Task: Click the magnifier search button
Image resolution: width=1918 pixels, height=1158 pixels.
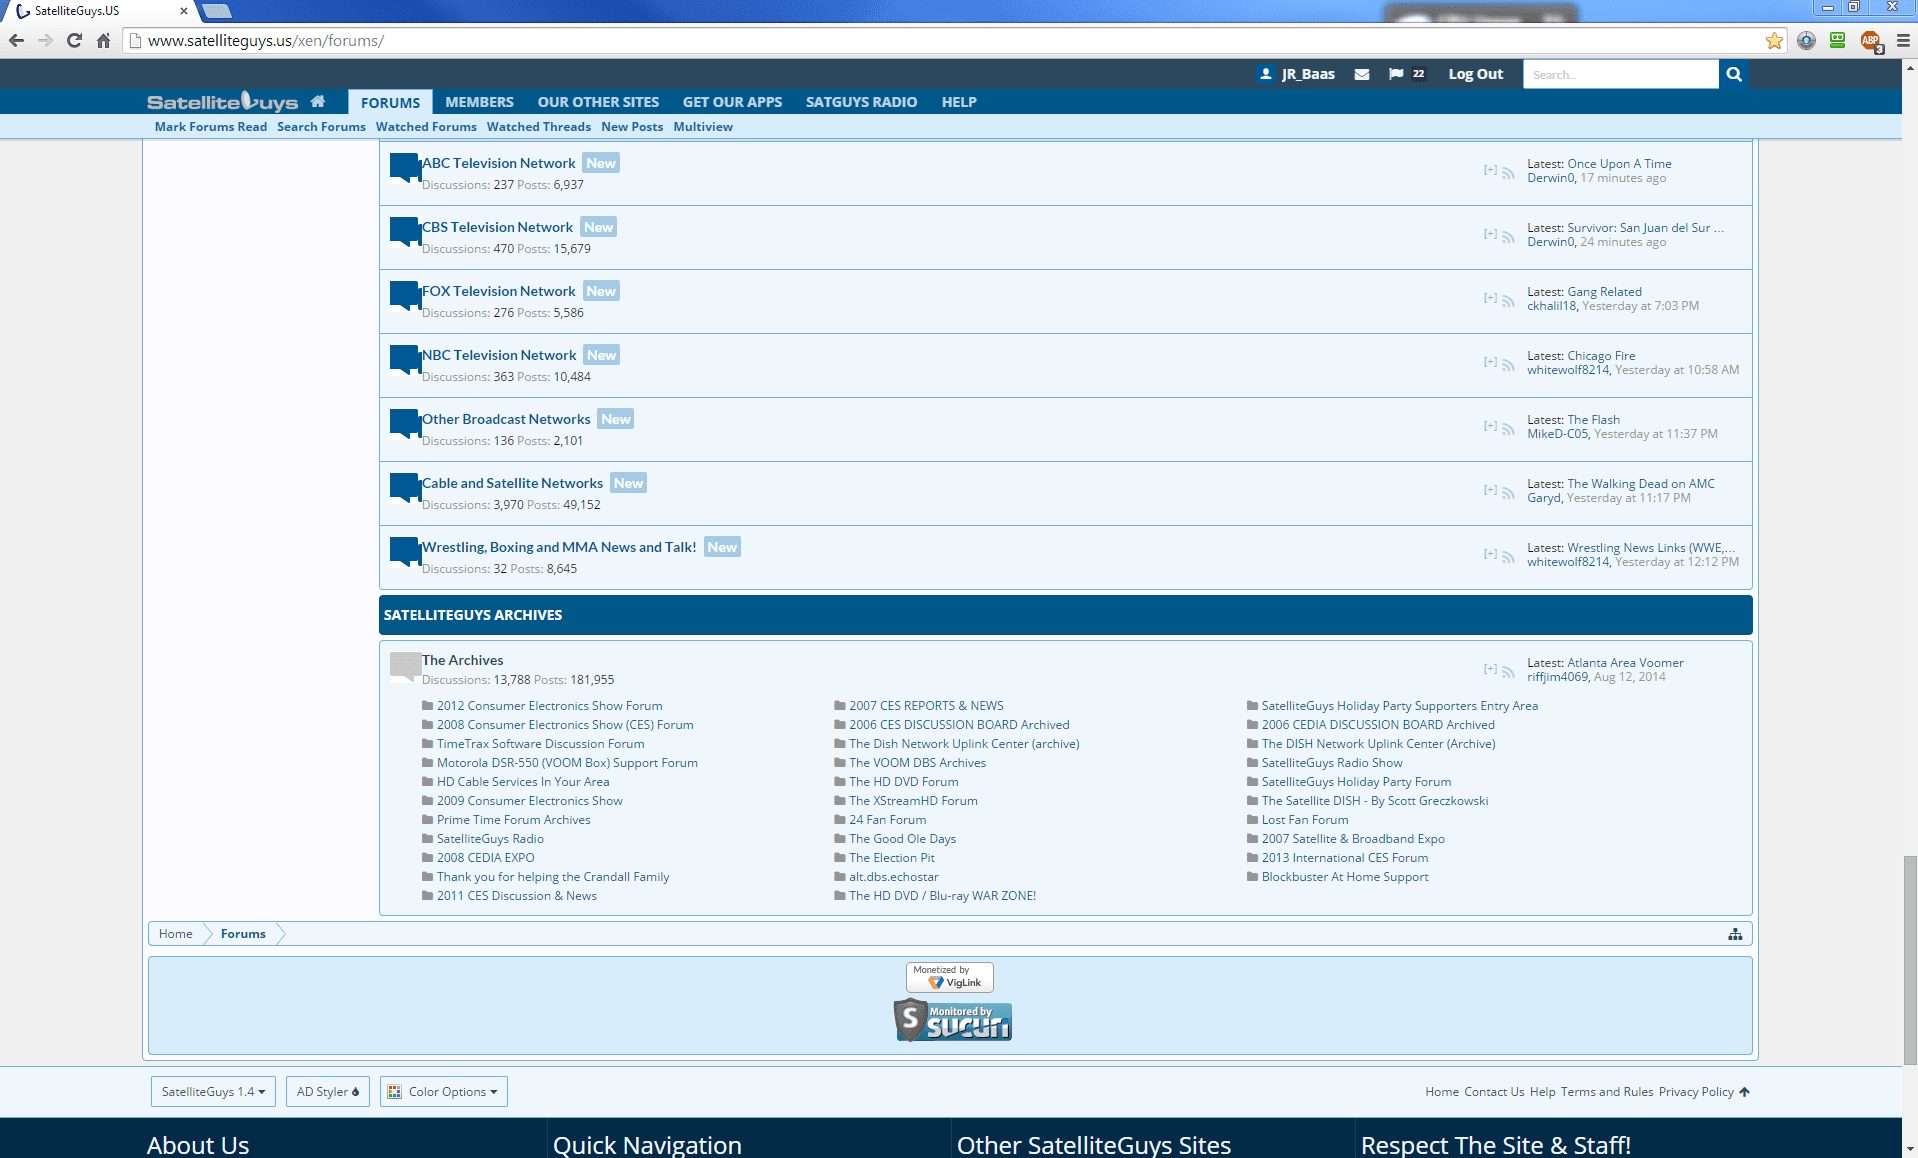Action: pyautogui.click(x=1734, y=74)
